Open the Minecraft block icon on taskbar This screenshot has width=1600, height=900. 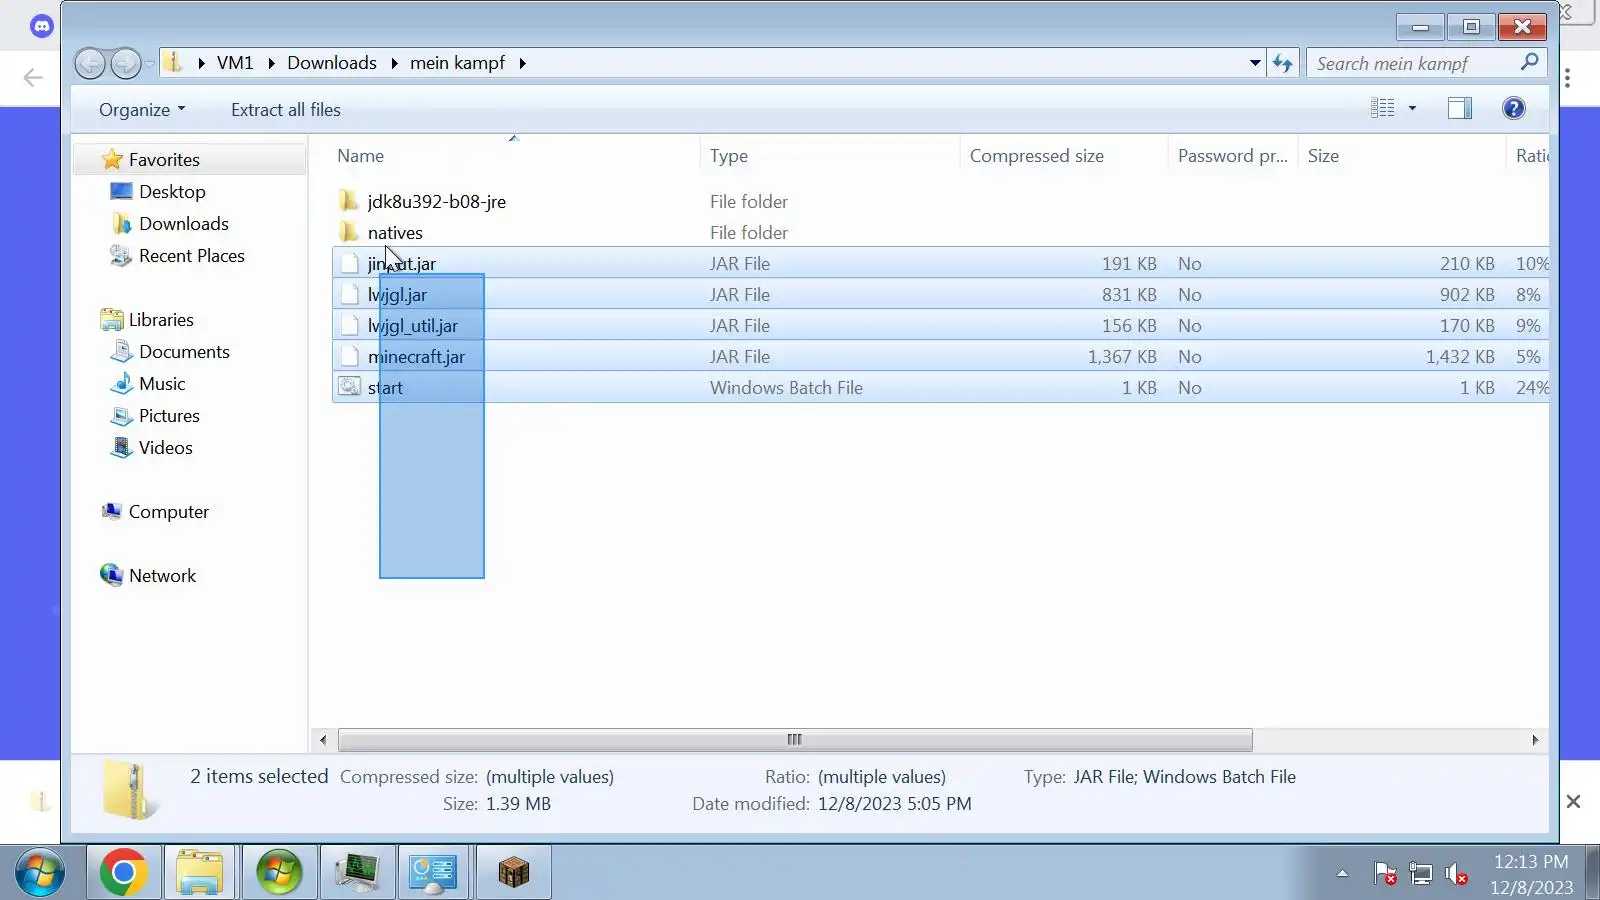pyautogui.click(x=513, y=873)
